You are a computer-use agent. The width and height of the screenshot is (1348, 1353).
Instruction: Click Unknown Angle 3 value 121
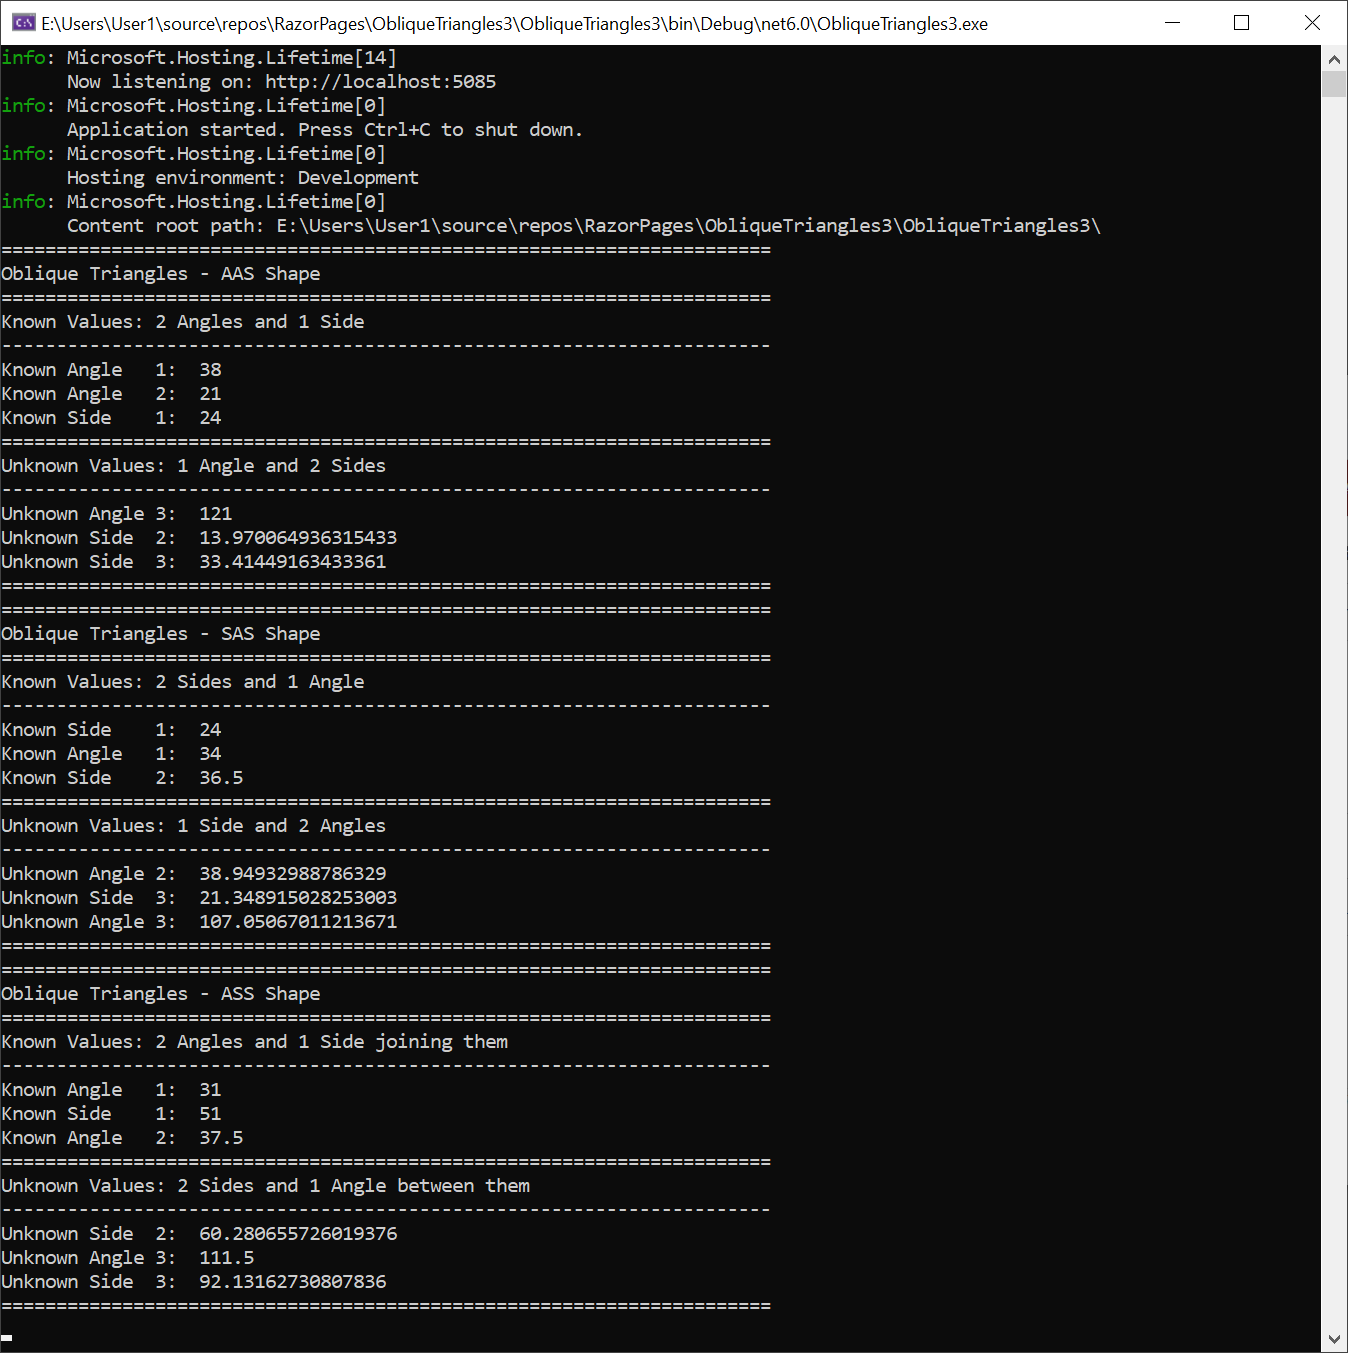tap(216, 514)
